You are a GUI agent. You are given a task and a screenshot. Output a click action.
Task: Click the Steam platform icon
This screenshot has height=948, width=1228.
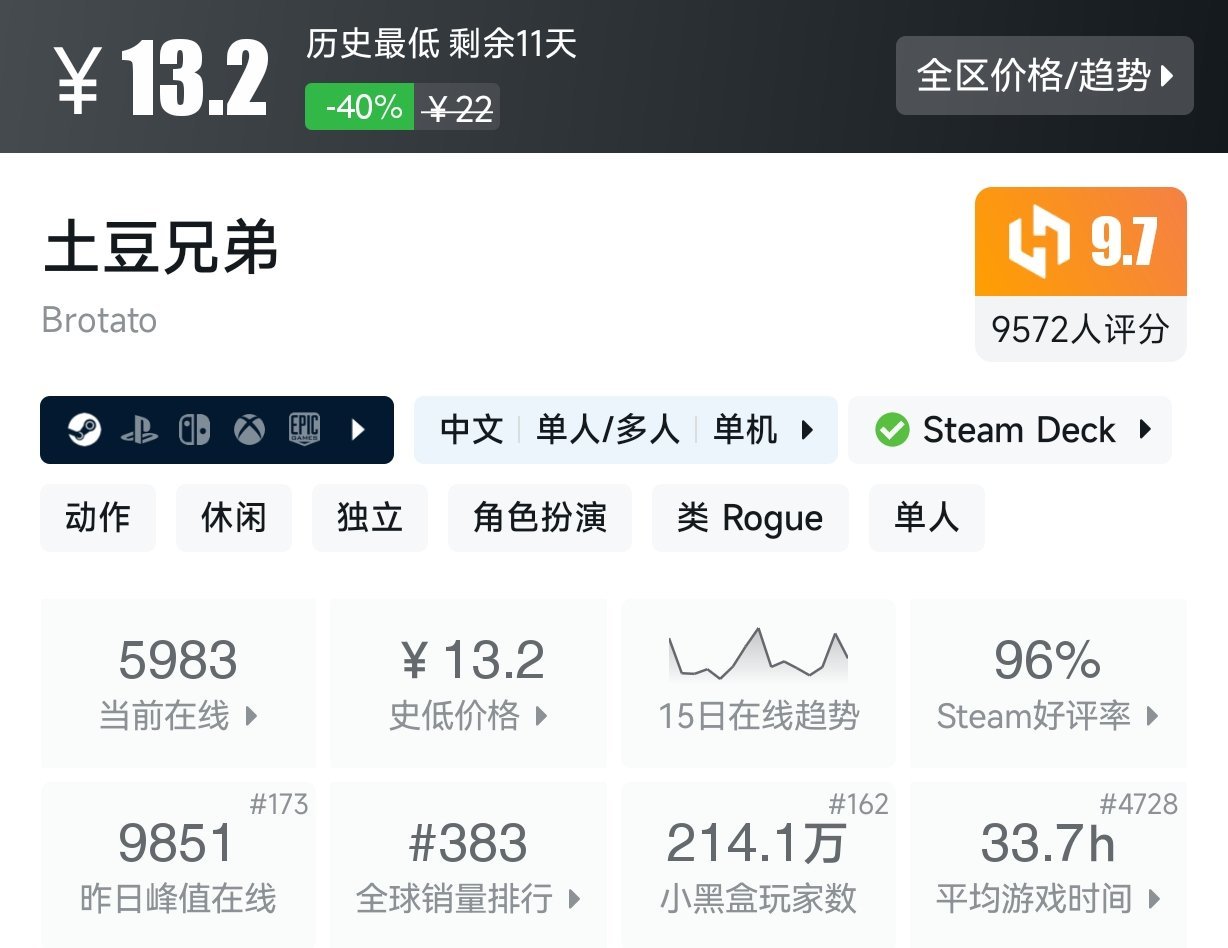84,430
